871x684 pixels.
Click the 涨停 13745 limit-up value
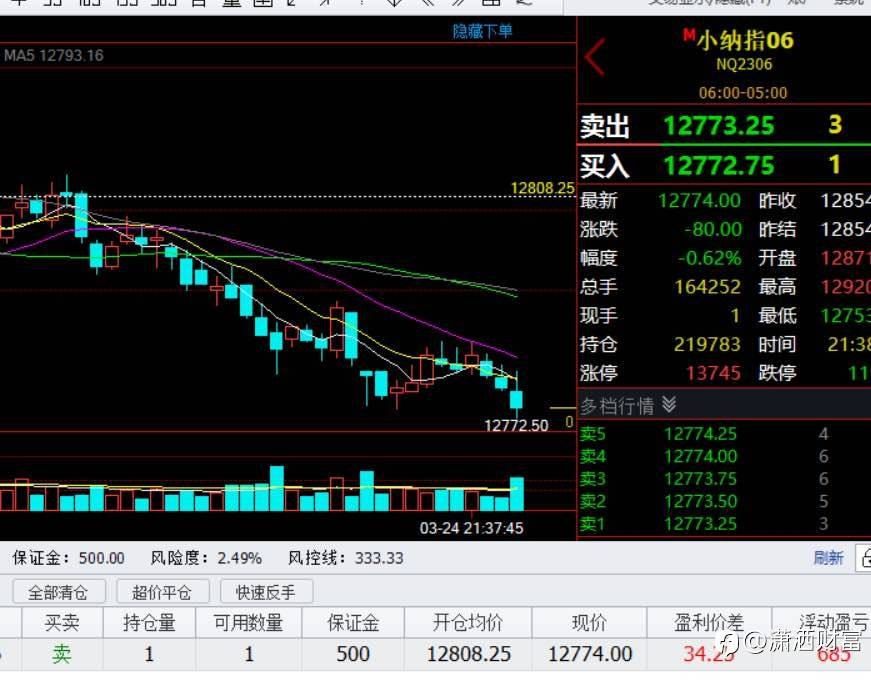[x=713, y=373]
